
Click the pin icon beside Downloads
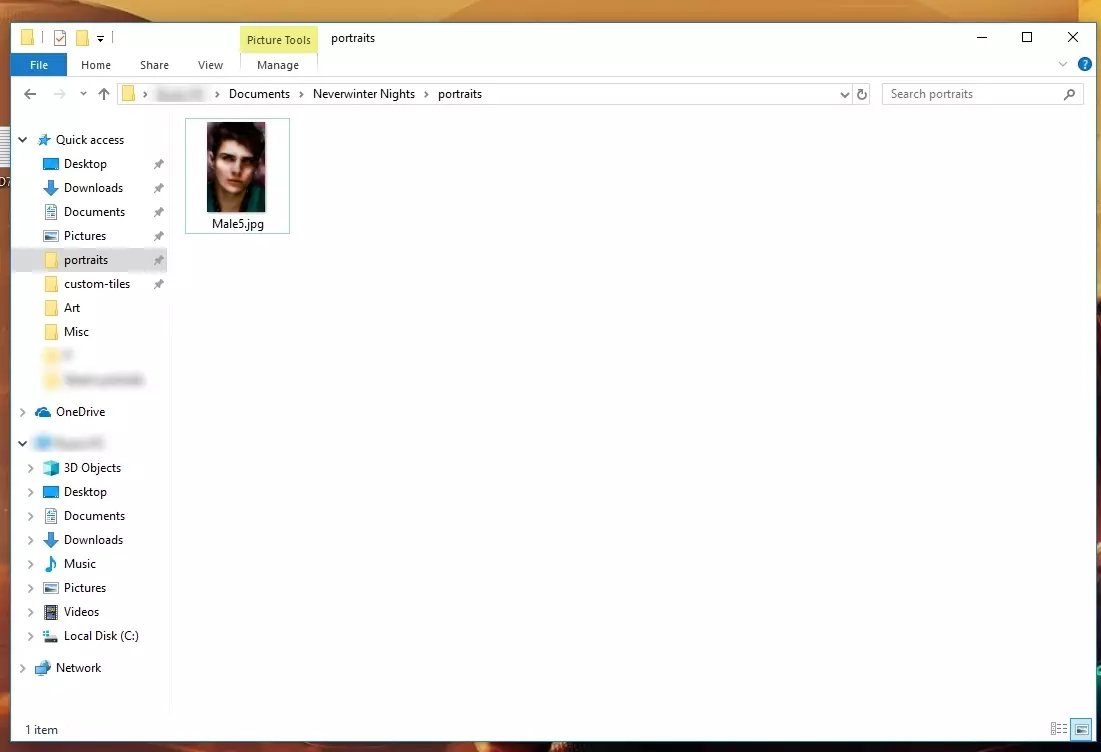[x=159, y=187]
